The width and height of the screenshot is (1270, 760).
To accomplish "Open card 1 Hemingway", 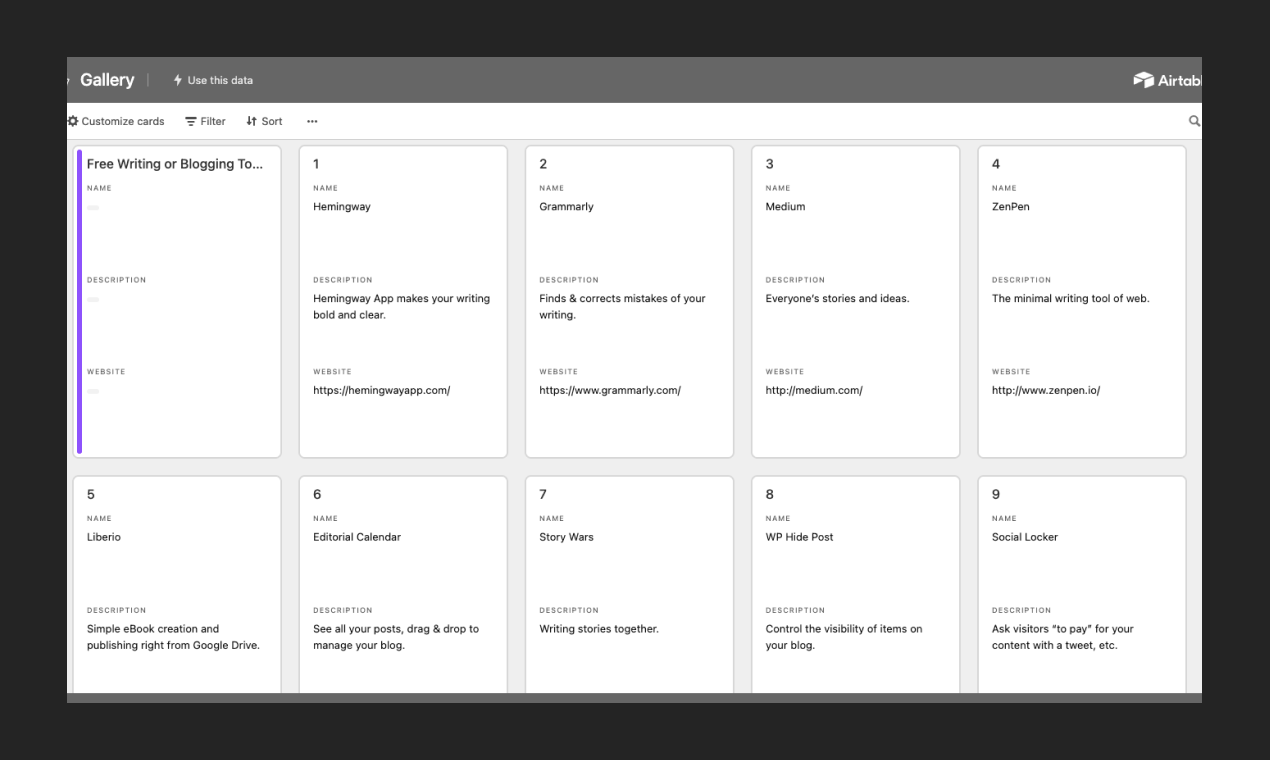I will pos(403,301).
